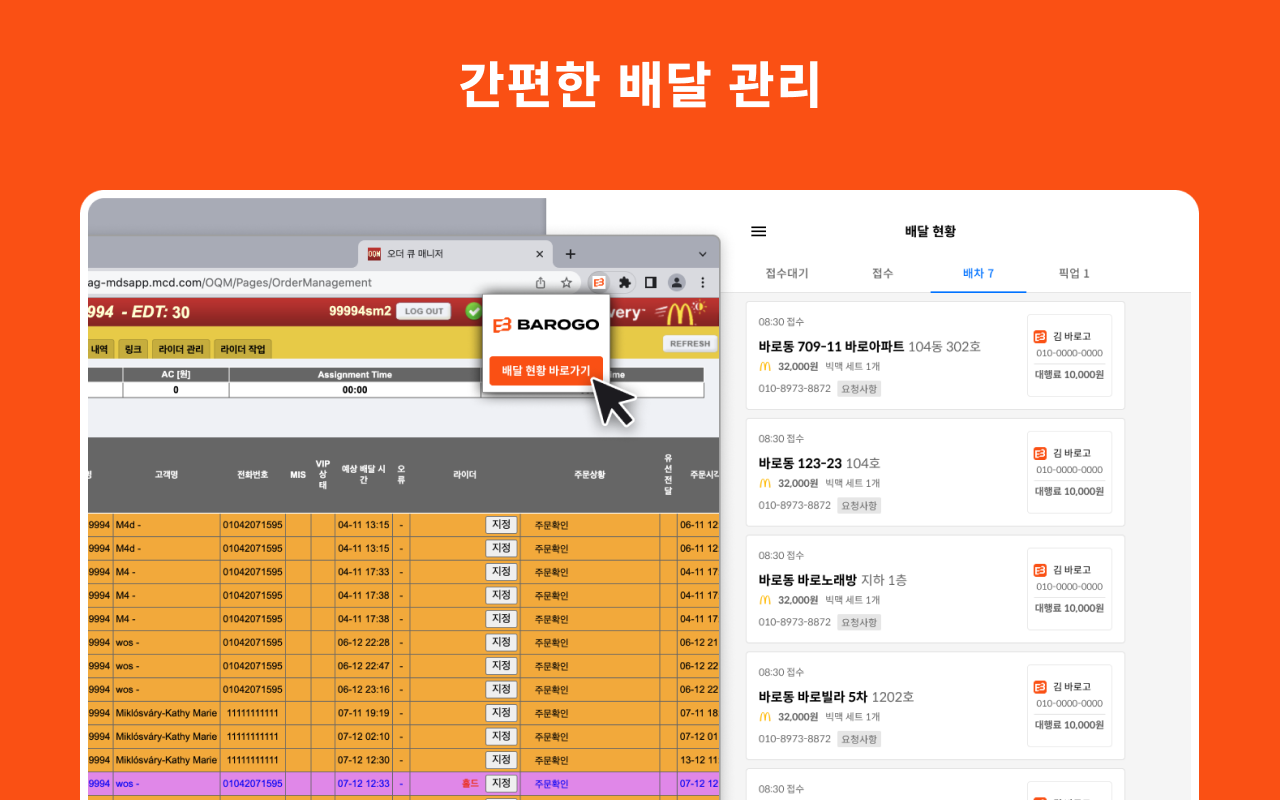Click the OQM favicon on the browser tab
Viewport: 1280px width, 800px height.
pyautogui.click(x=374, y=254)
